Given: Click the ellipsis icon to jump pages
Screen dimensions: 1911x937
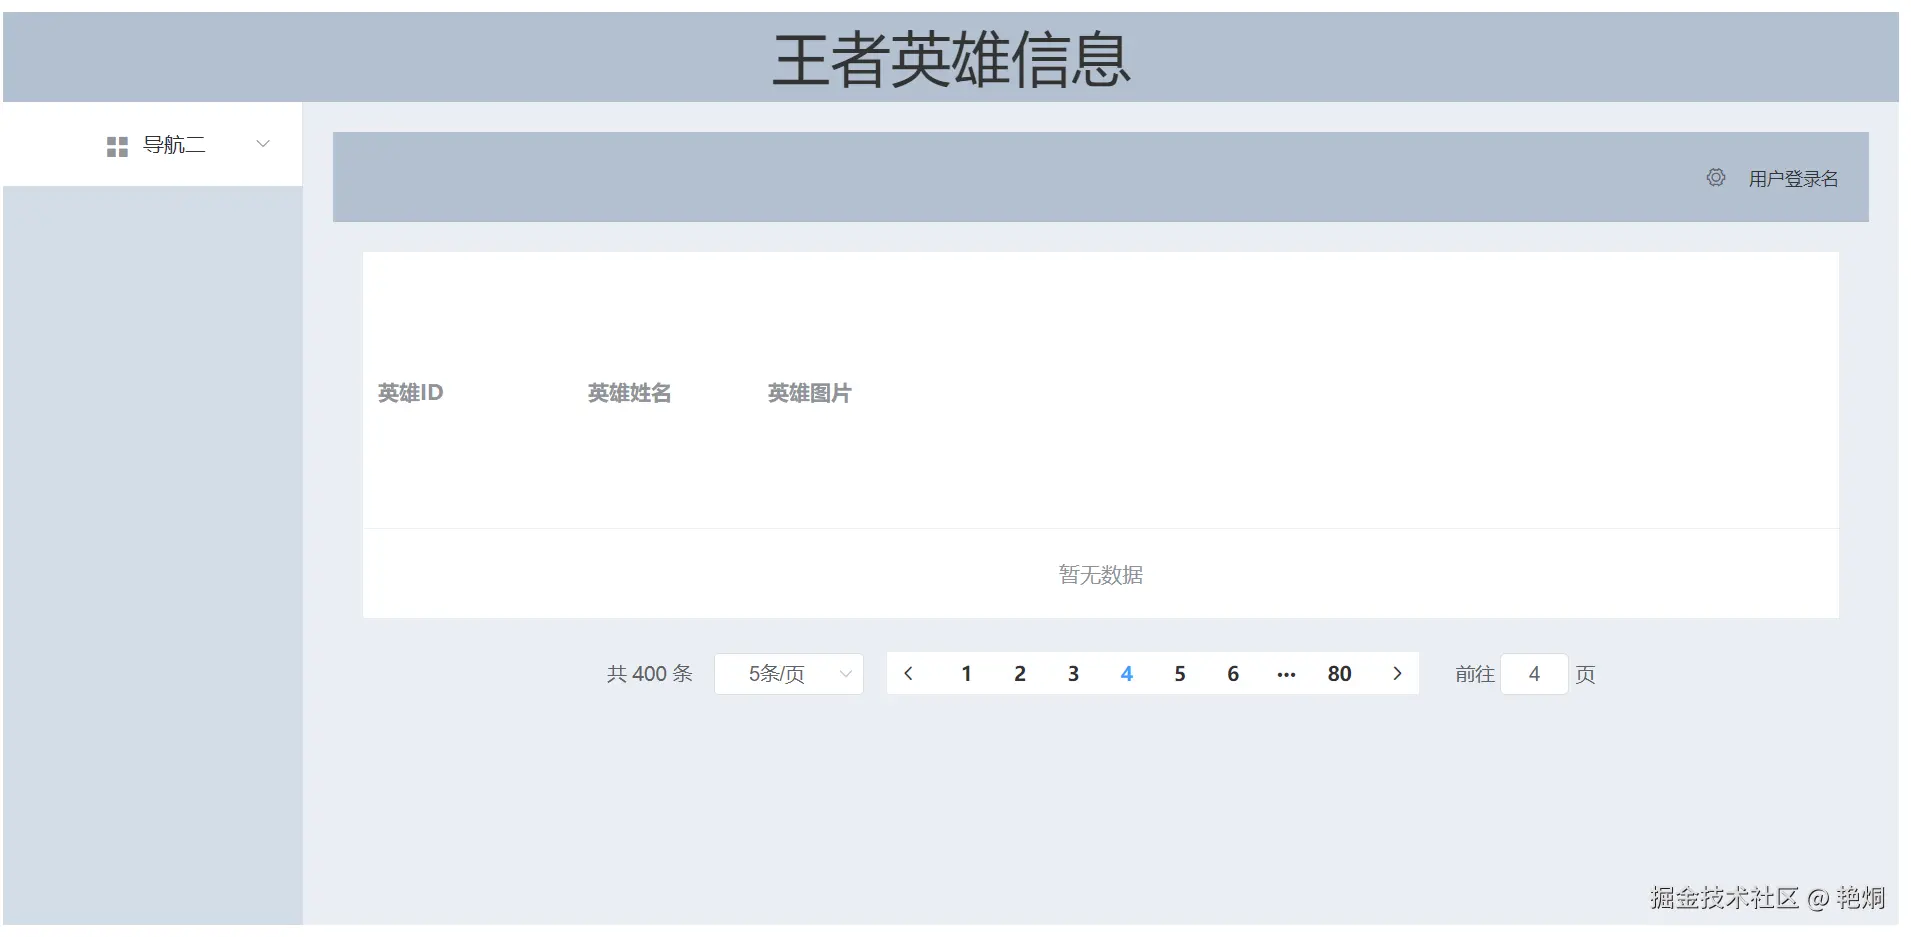Looking at the screenshot, I should tap(1286, 673).
